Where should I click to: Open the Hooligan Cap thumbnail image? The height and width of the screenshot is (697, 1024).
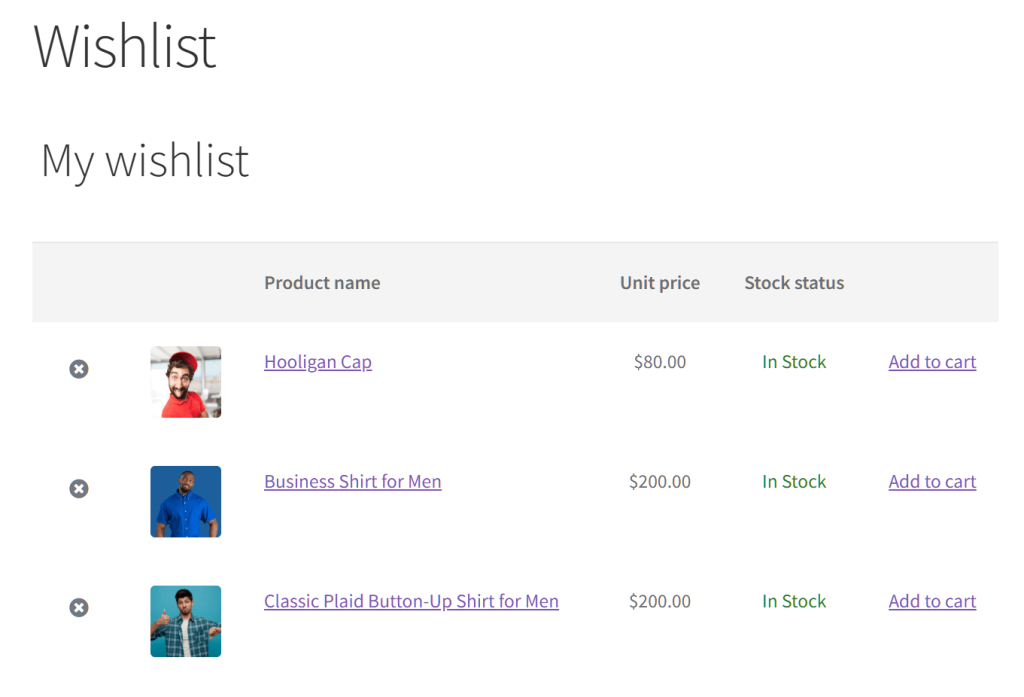[x=185, y=381]
